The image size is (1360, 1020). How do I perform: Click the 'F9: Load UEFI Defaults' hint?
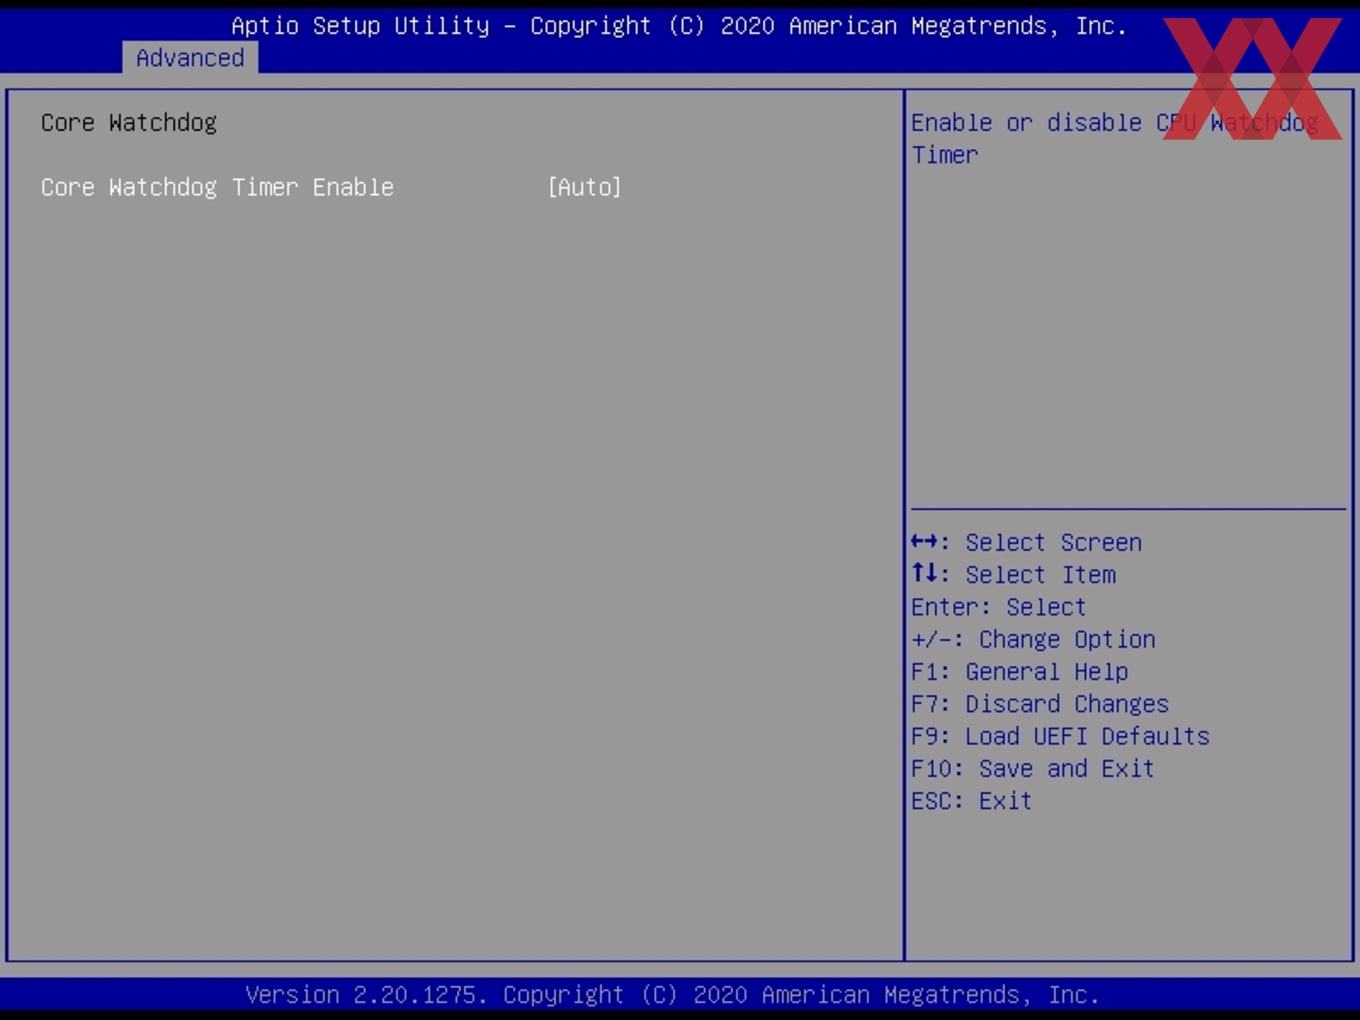coord(1060,736)
